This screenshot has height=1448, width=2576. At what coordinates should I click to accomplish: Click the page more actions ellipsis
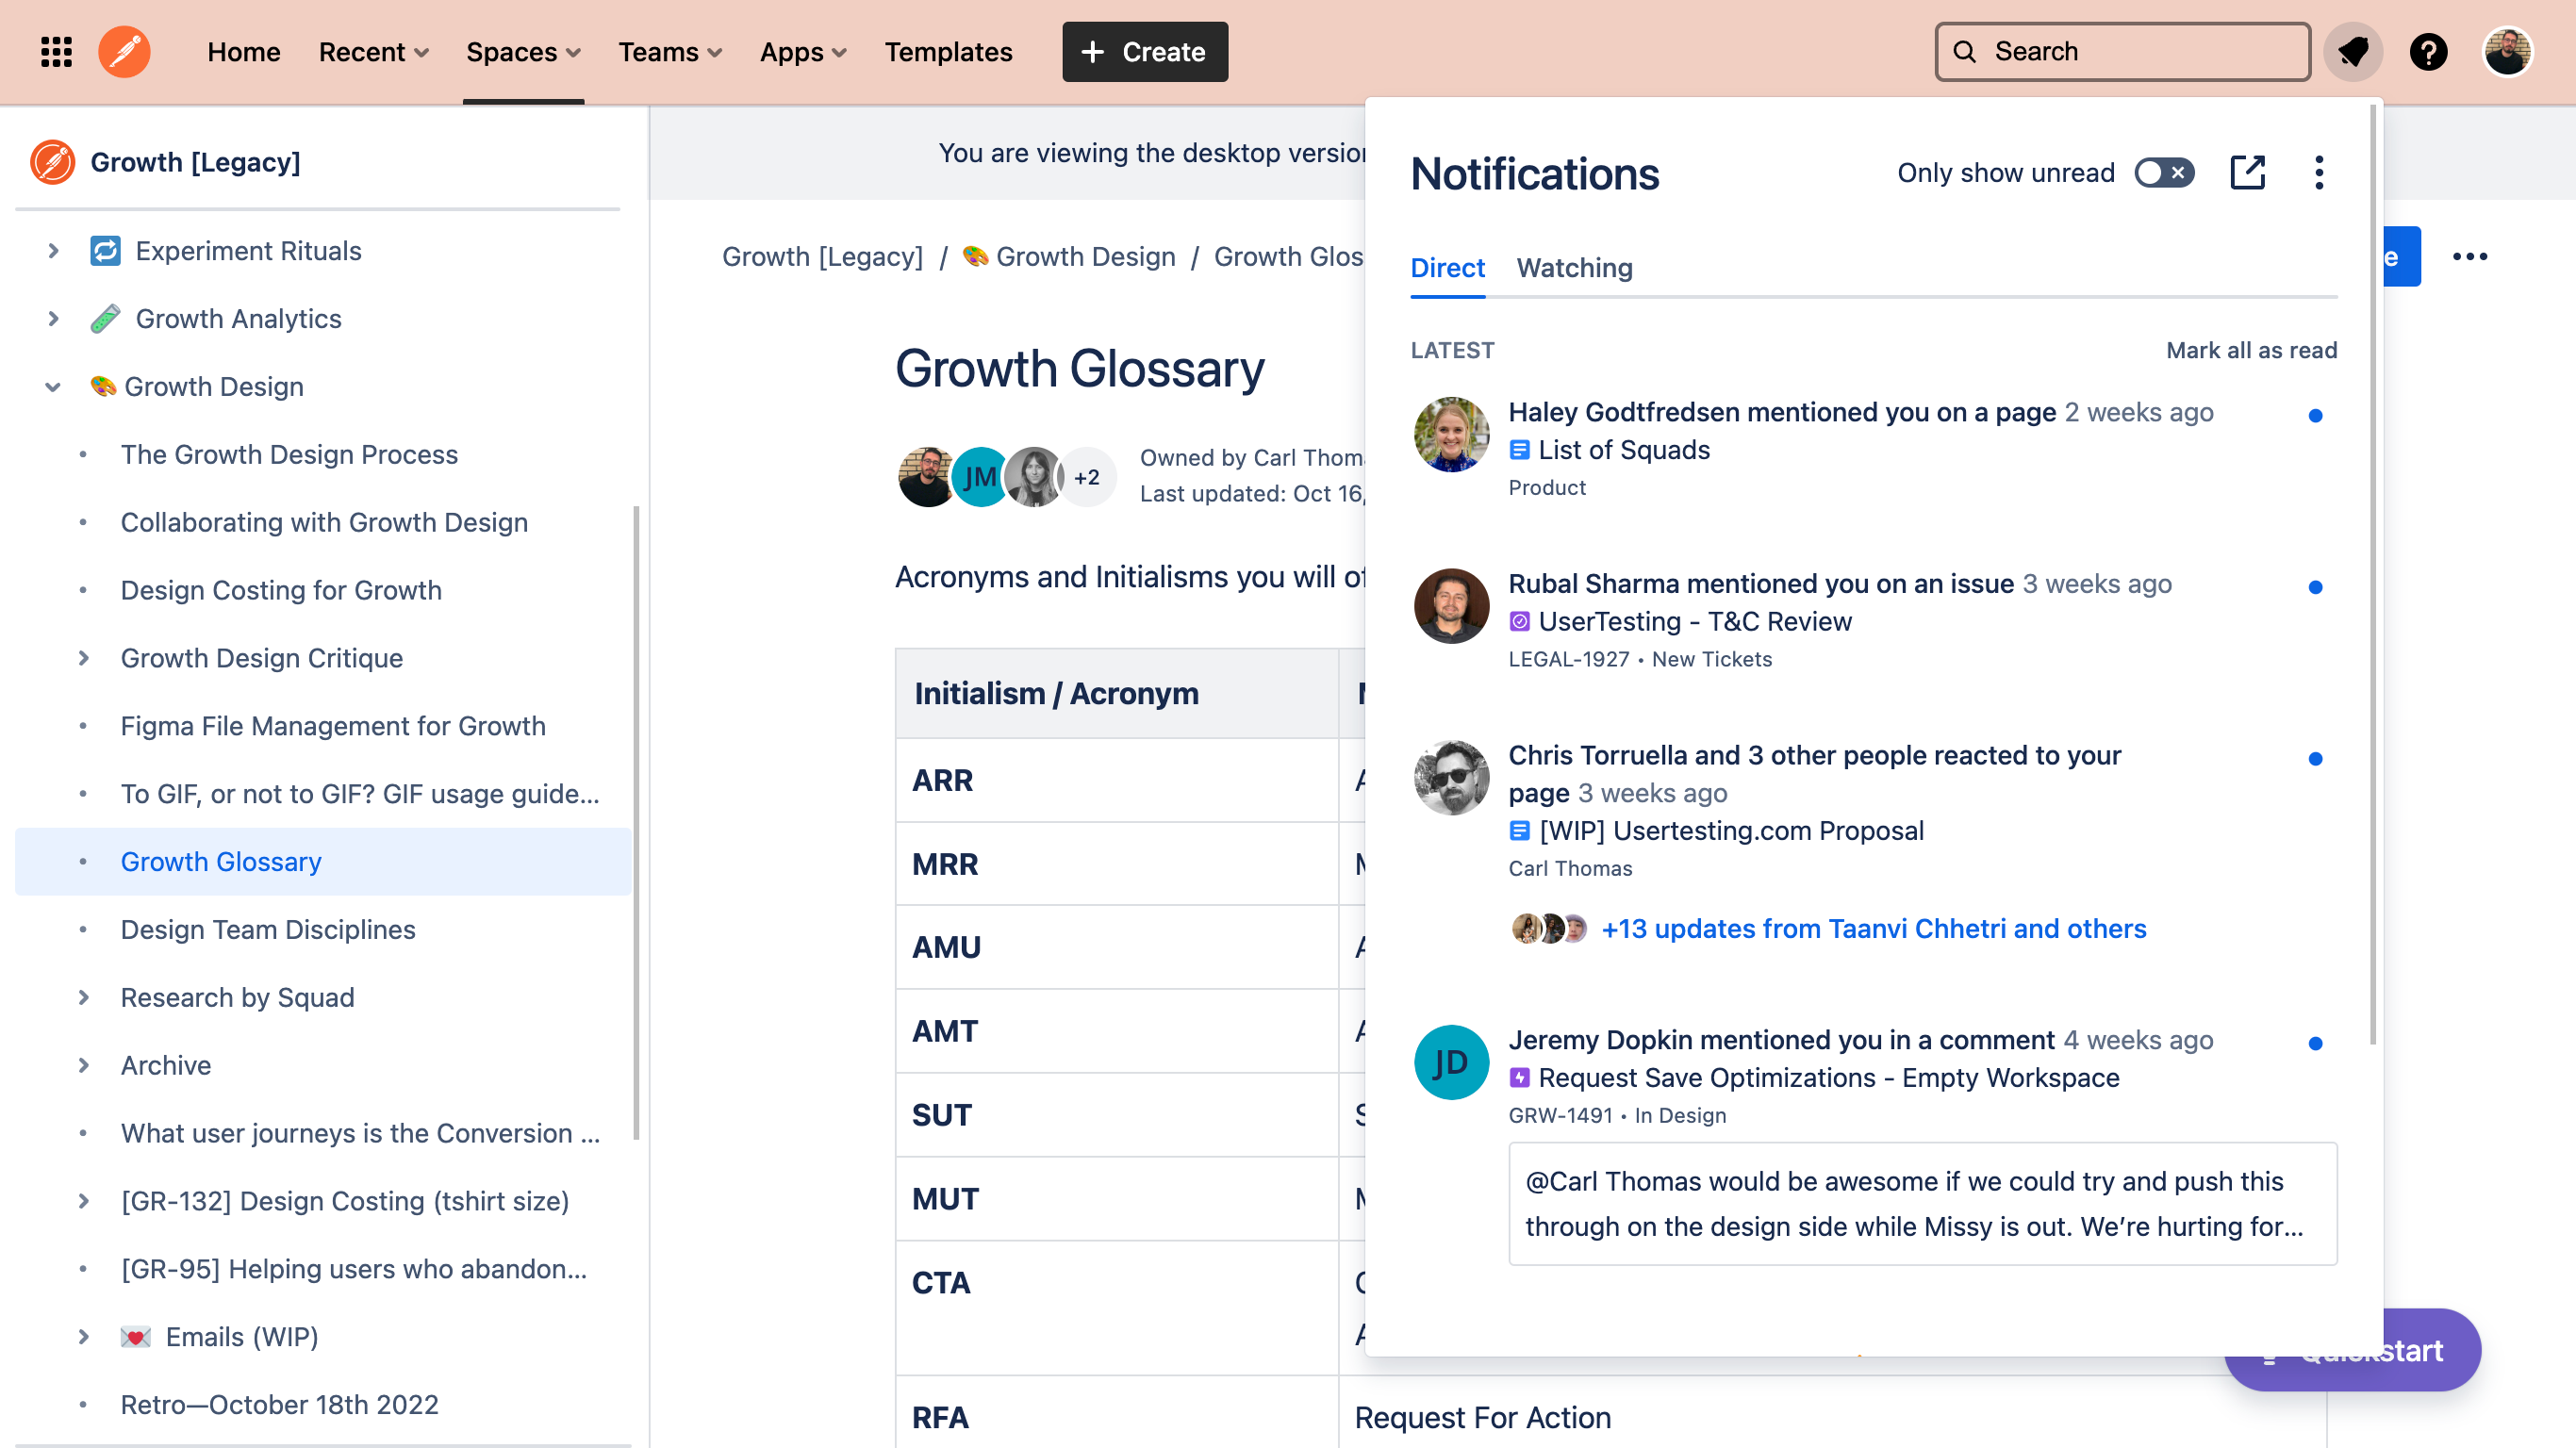tap(2469, 257)
